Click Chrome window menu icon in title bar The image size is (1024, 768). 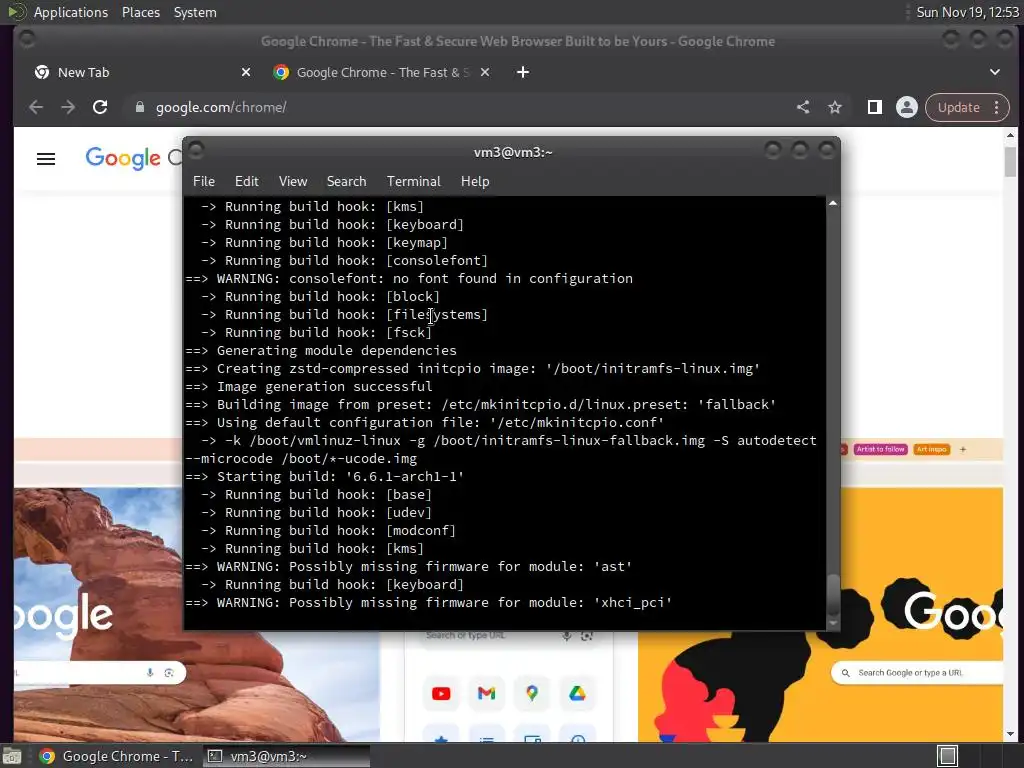click(27, 40)
